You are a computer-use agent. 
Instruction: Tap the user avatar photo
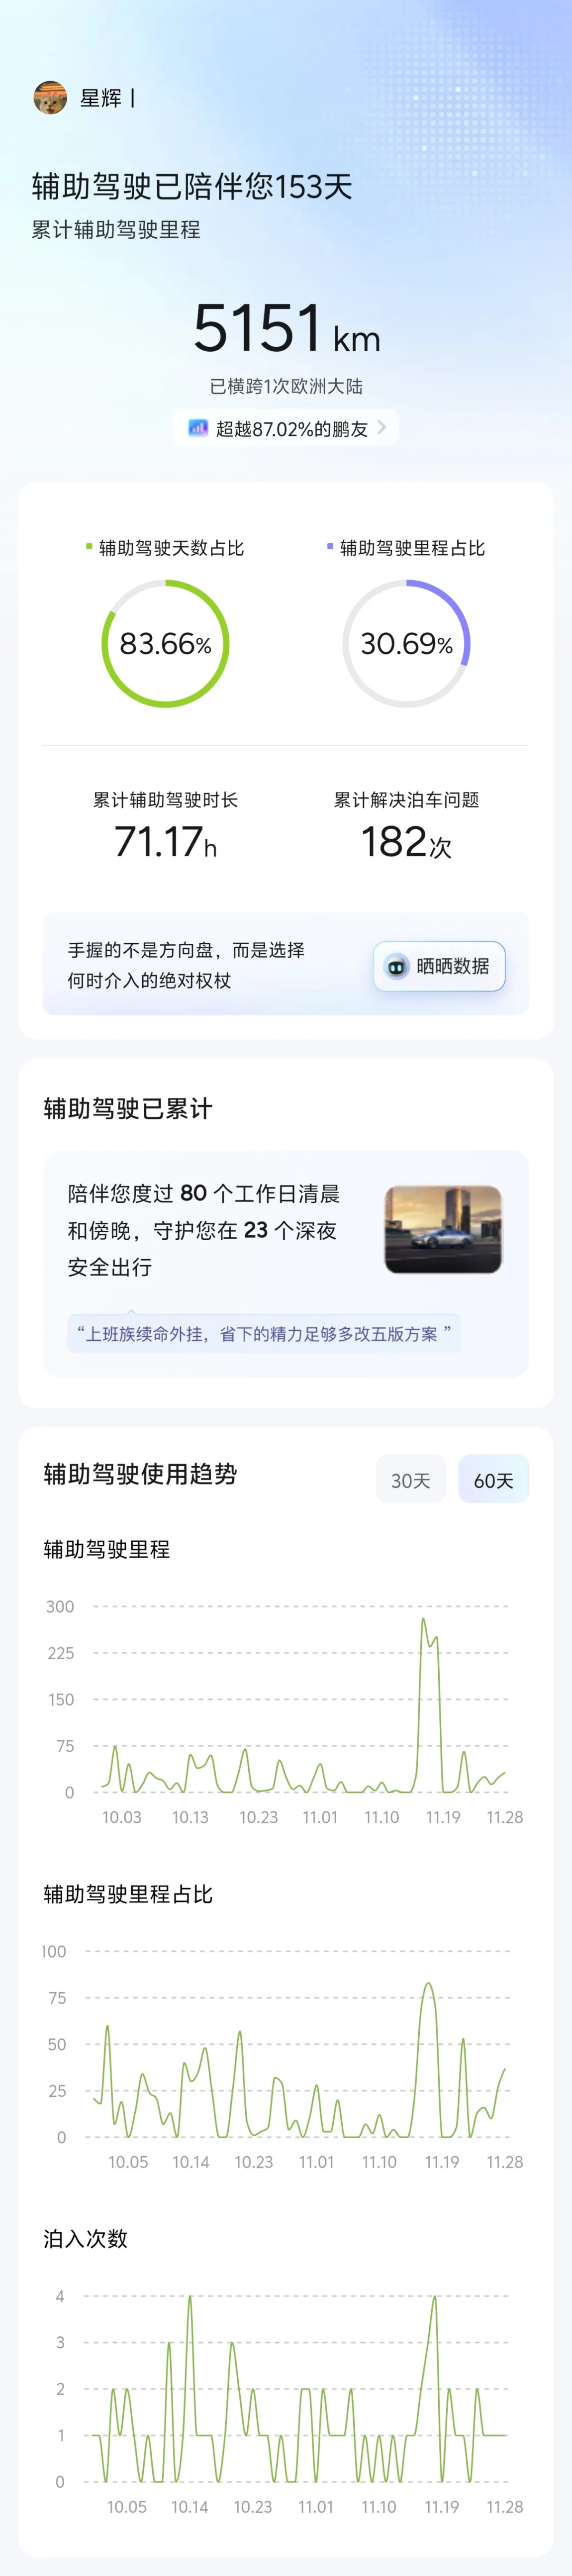click(x=50, y=98)
